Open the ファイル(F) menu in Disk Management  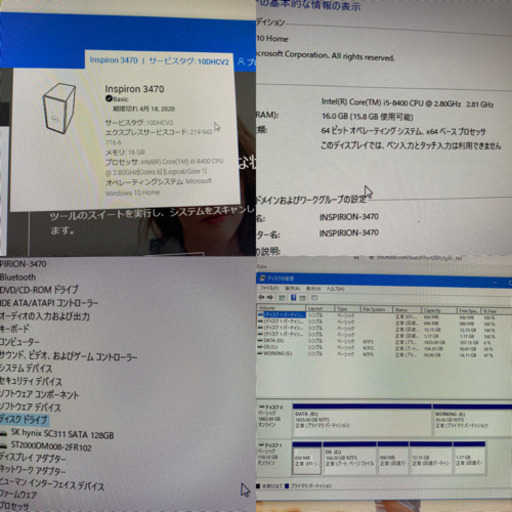click(x=269, y=288)
